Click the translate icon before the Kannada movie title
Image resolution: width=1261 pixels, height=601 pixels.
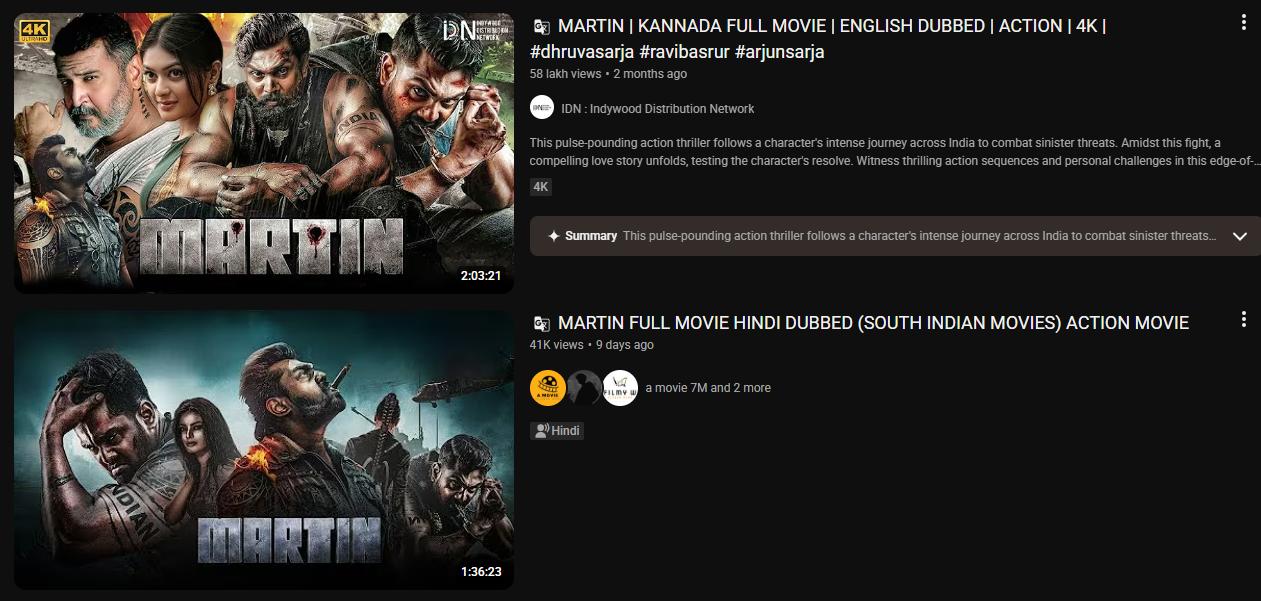(541, 27)
